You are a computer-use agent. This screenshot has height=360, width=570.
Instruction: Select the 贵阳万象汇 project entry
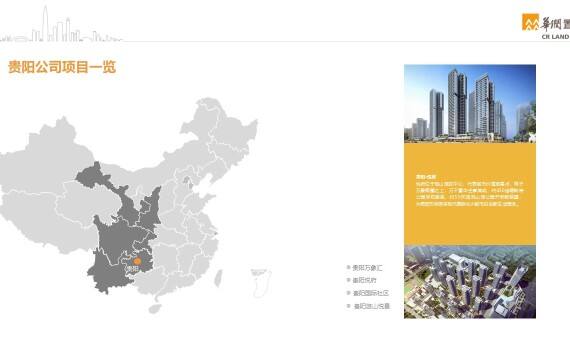367,268
